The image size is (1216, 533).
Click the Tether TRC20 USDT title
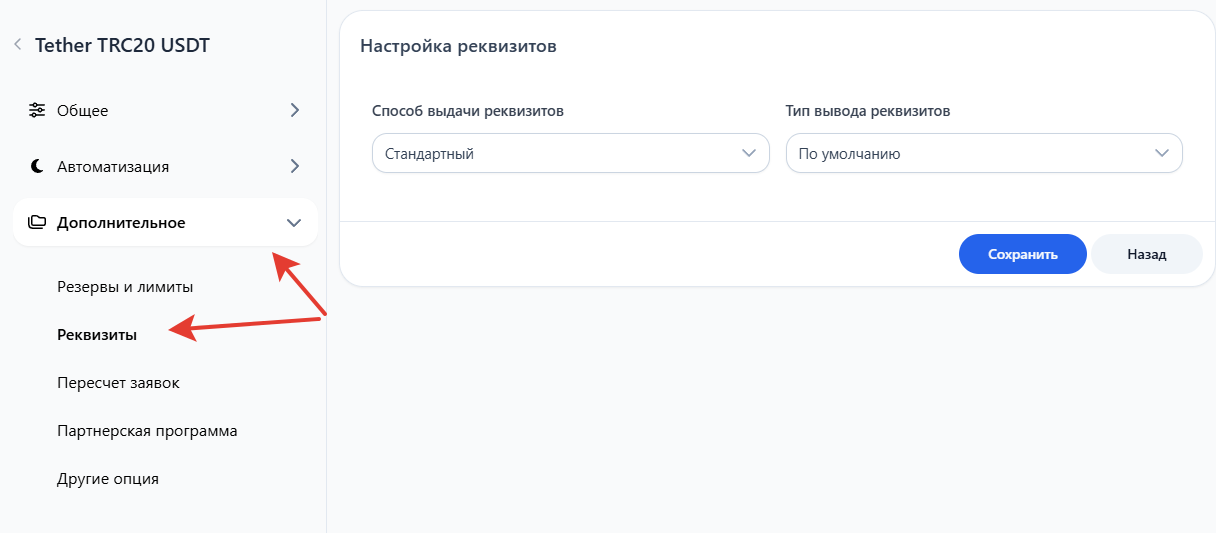122,45
